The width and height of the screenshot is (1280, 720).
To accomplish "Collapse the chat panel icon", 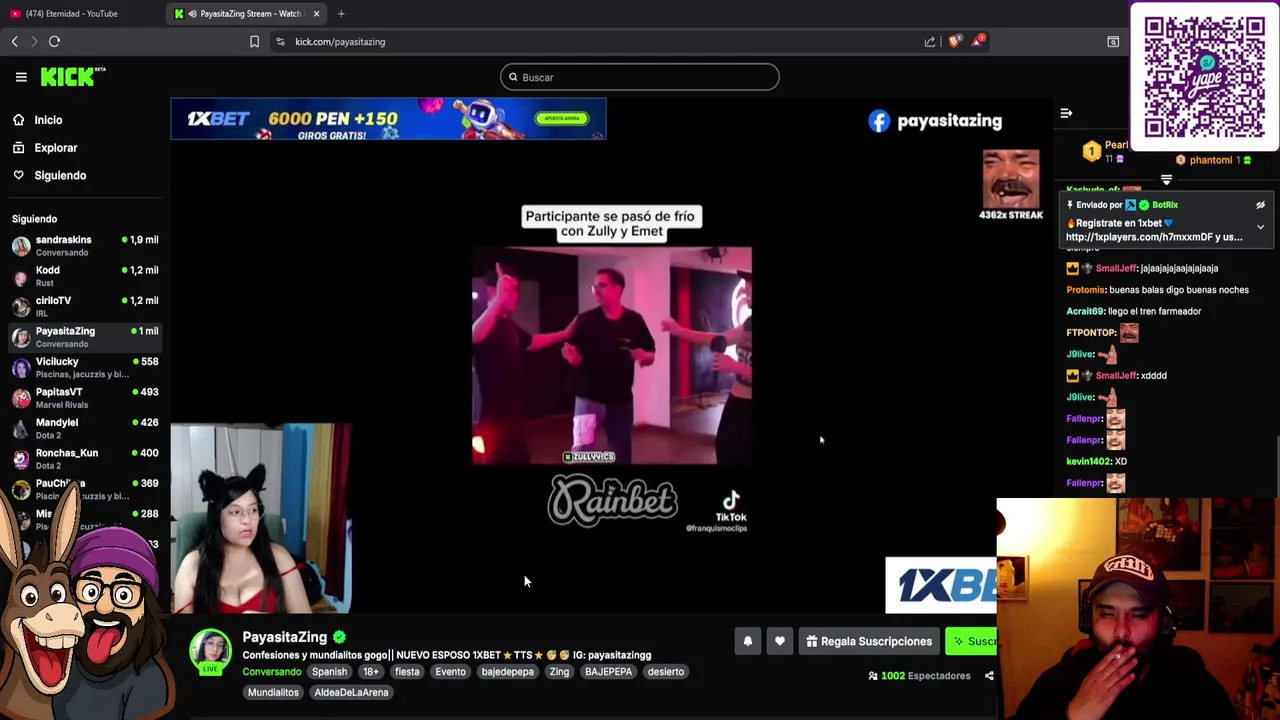I will (1066, 113).
